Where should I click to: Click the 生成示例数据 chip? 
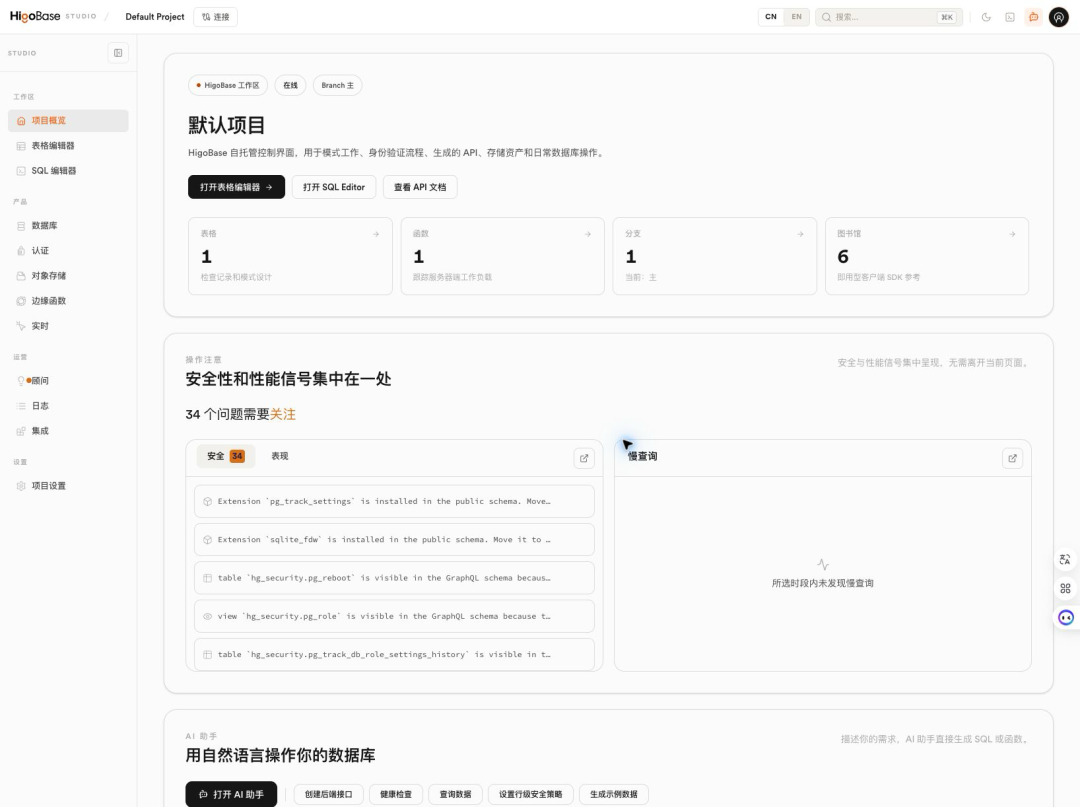point(614,795)
